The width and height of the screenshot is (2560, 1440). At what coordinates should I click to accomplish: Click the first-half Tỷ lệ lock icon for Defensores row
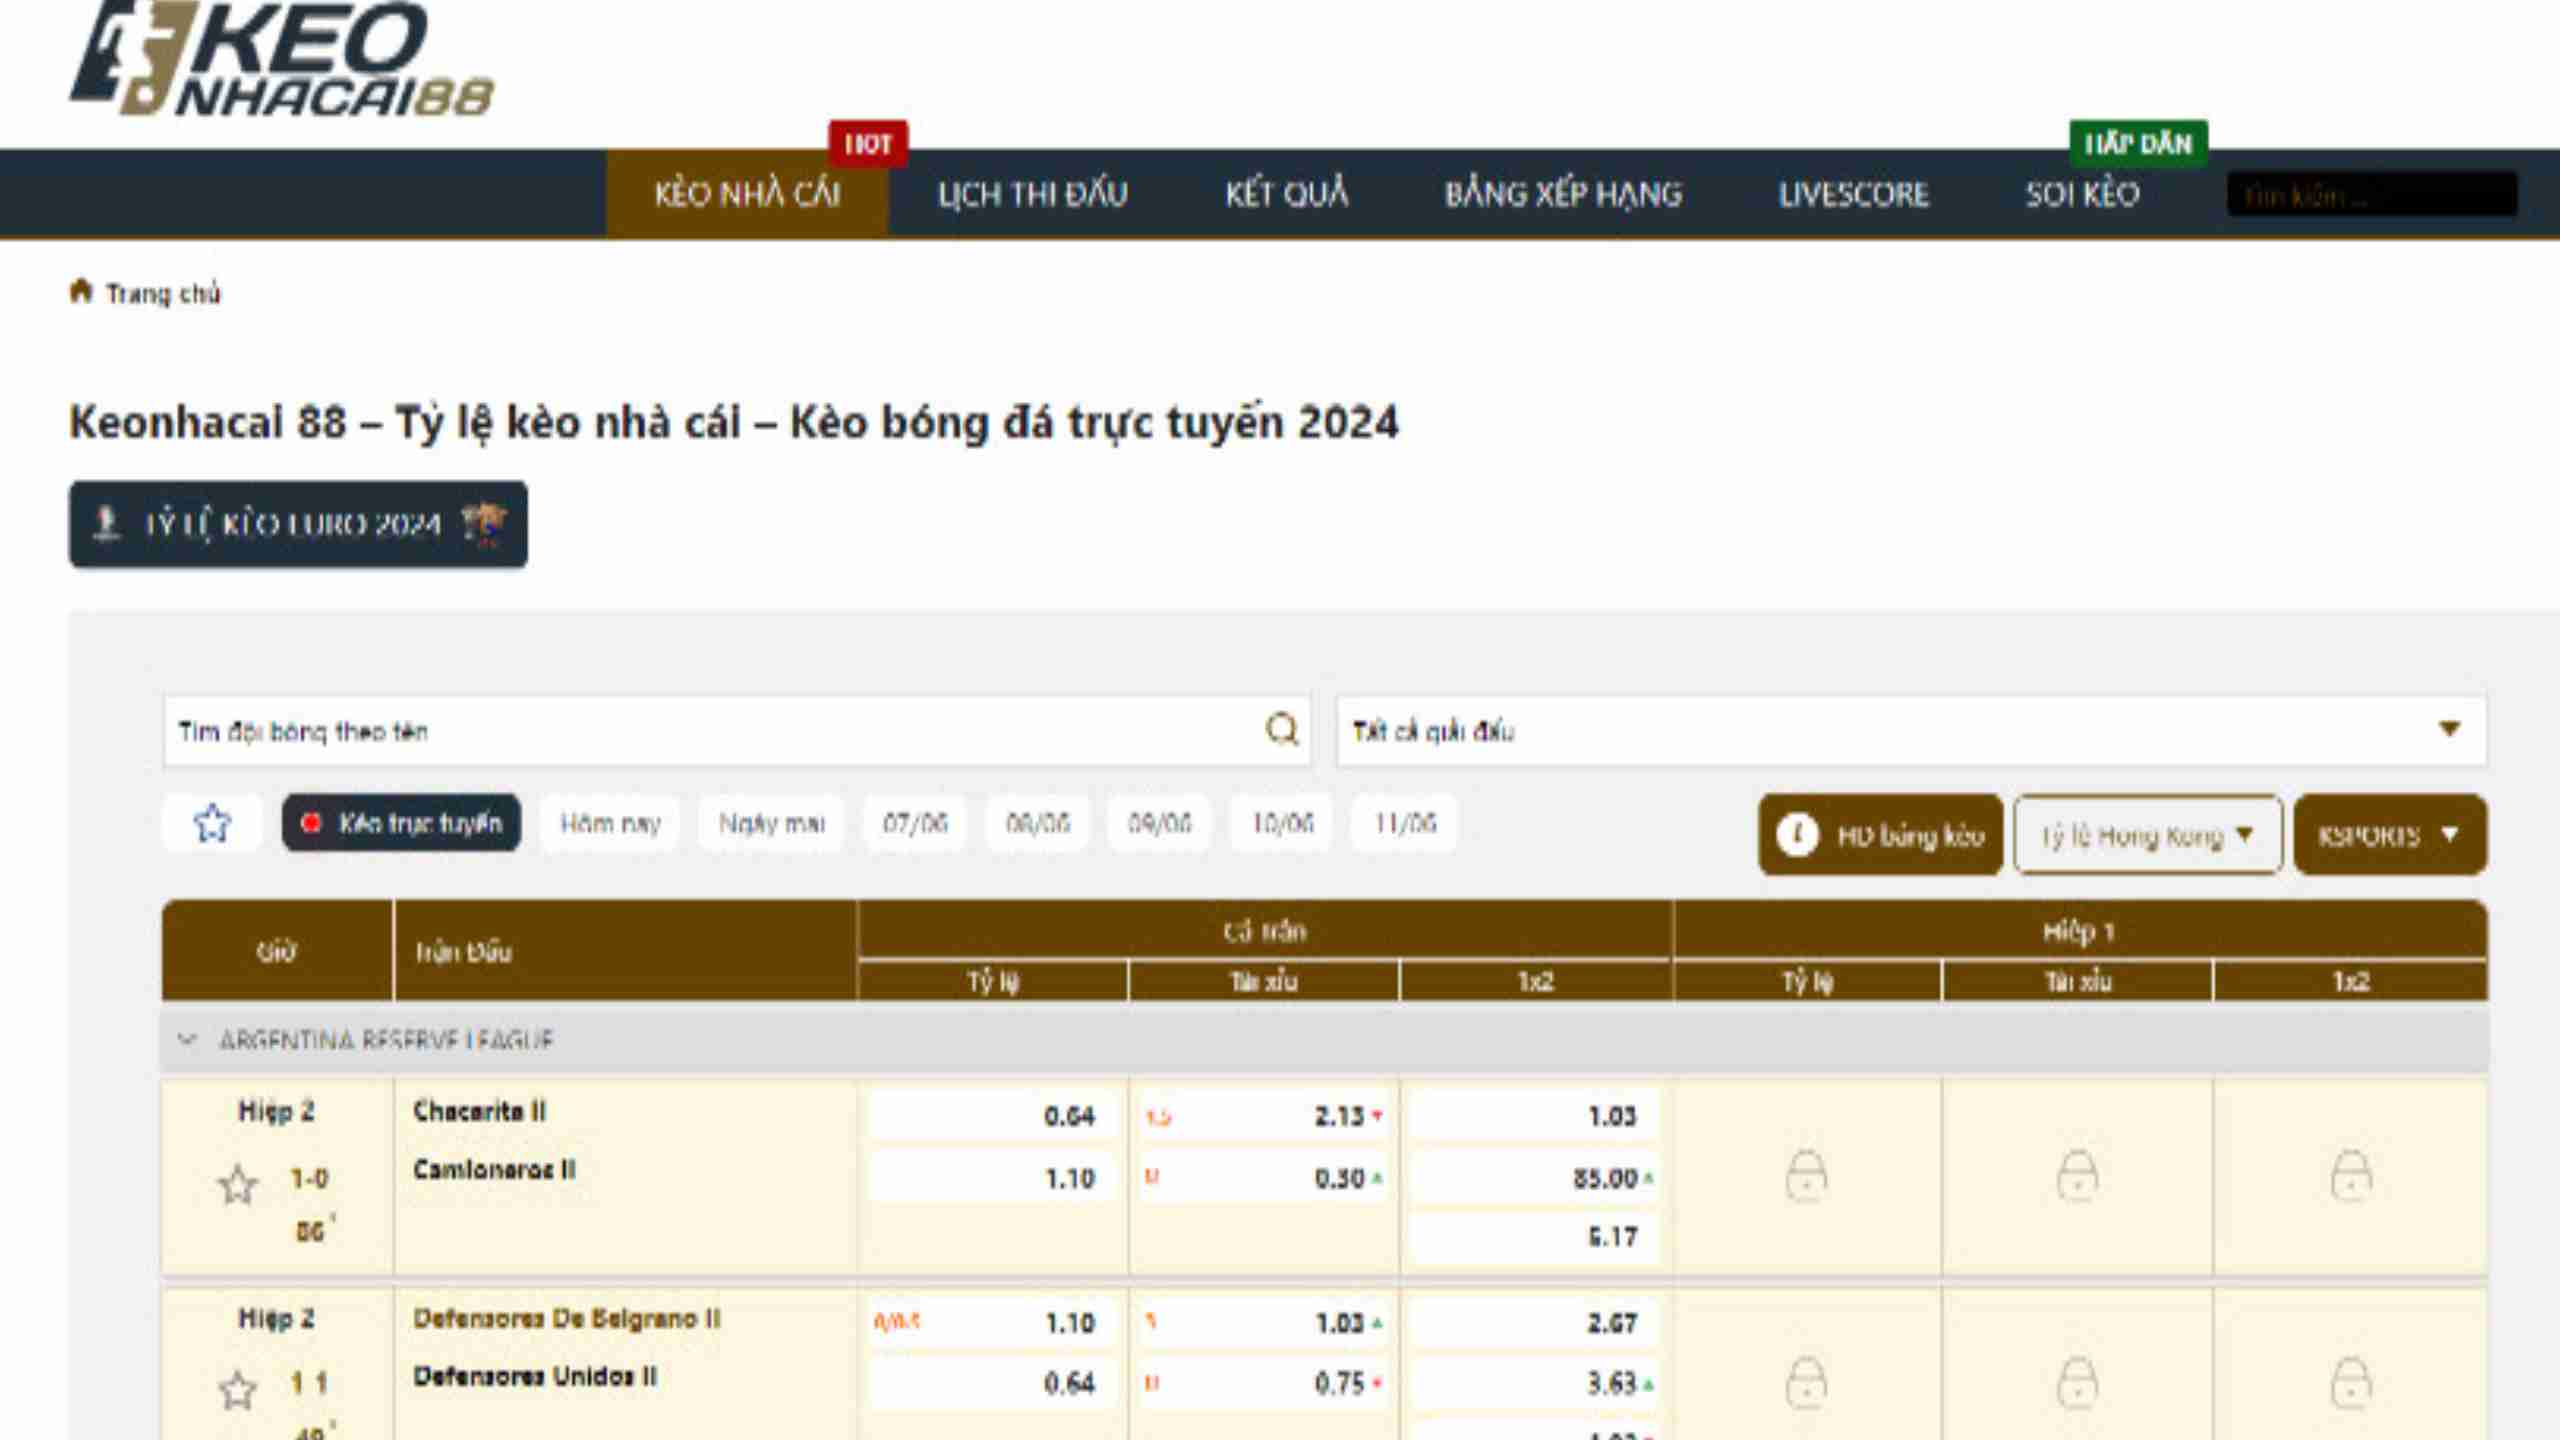pyautogui.click(x=1806, y=1383)
